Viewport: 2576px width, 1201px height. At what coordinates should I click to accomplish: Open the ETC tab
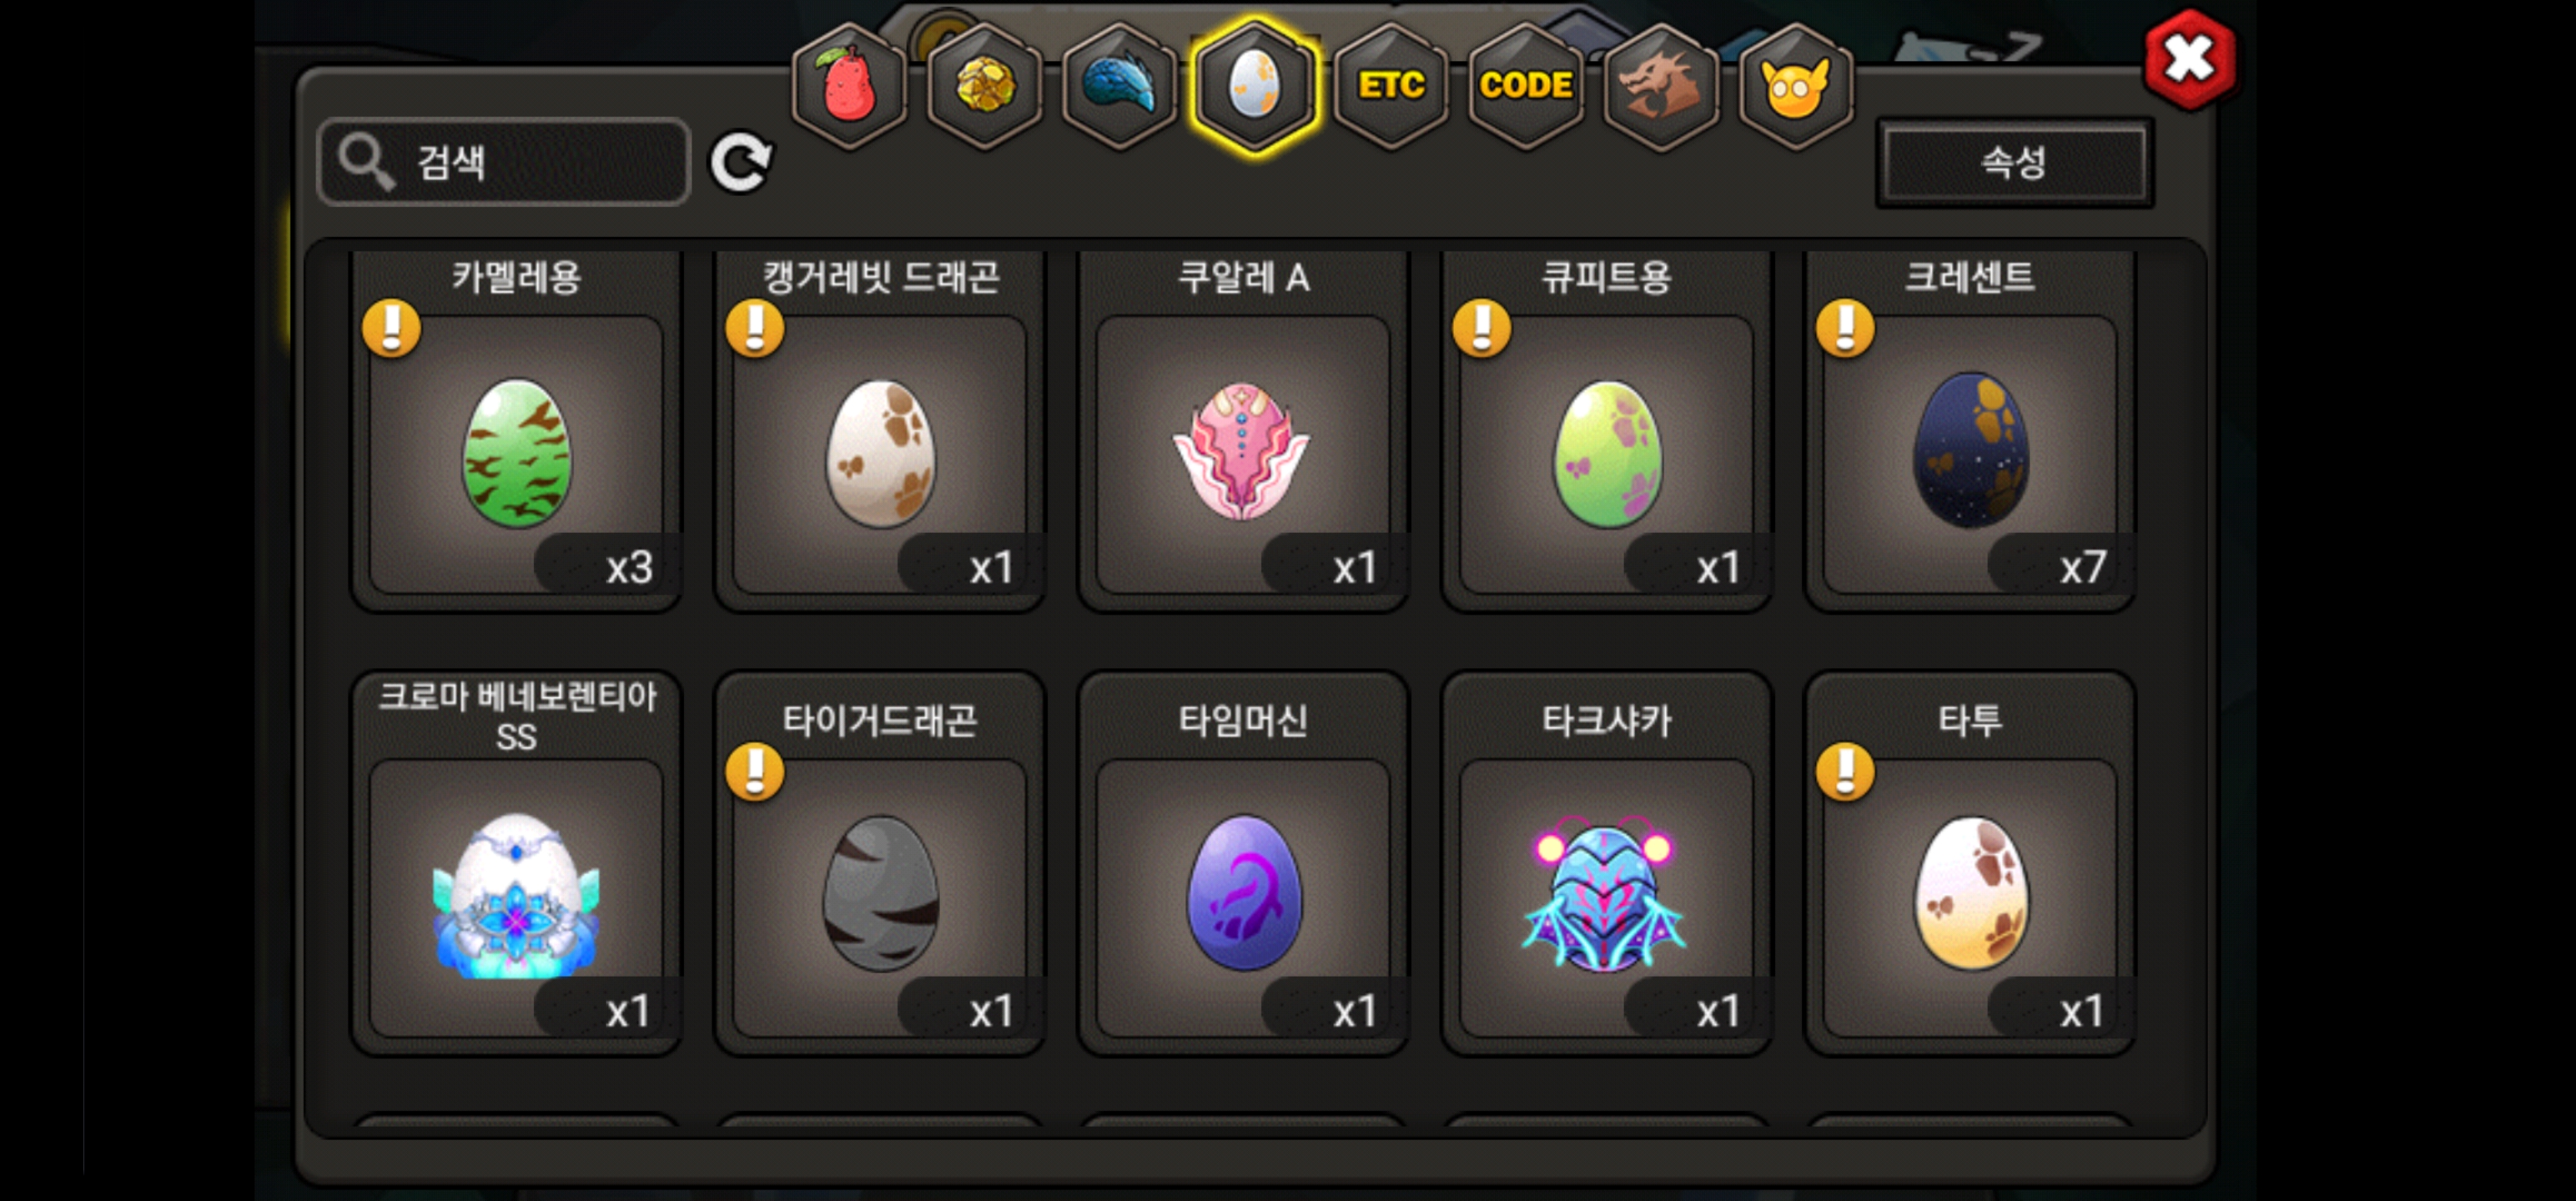[x=1391, y=86]
